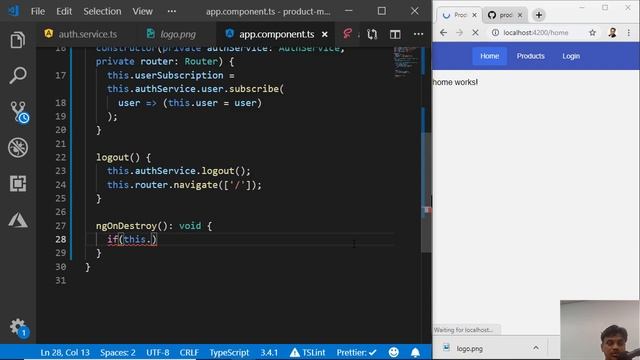Change line endings via CRLF item
Viewport: 640px width, 360px height.
[x=189, y=352]
